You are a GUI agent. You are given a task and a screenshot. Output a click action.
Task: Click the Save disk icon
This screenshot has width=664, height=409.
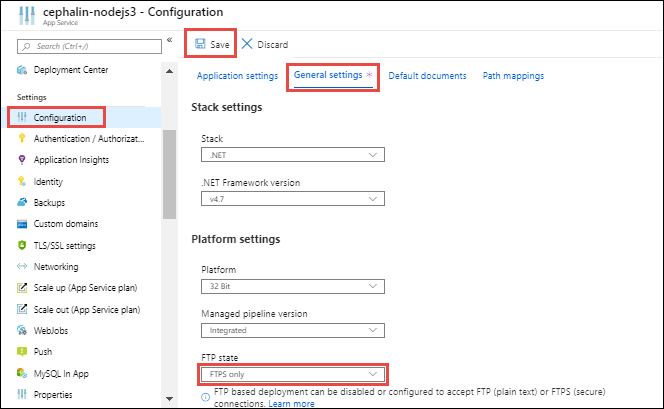[200, 44]
